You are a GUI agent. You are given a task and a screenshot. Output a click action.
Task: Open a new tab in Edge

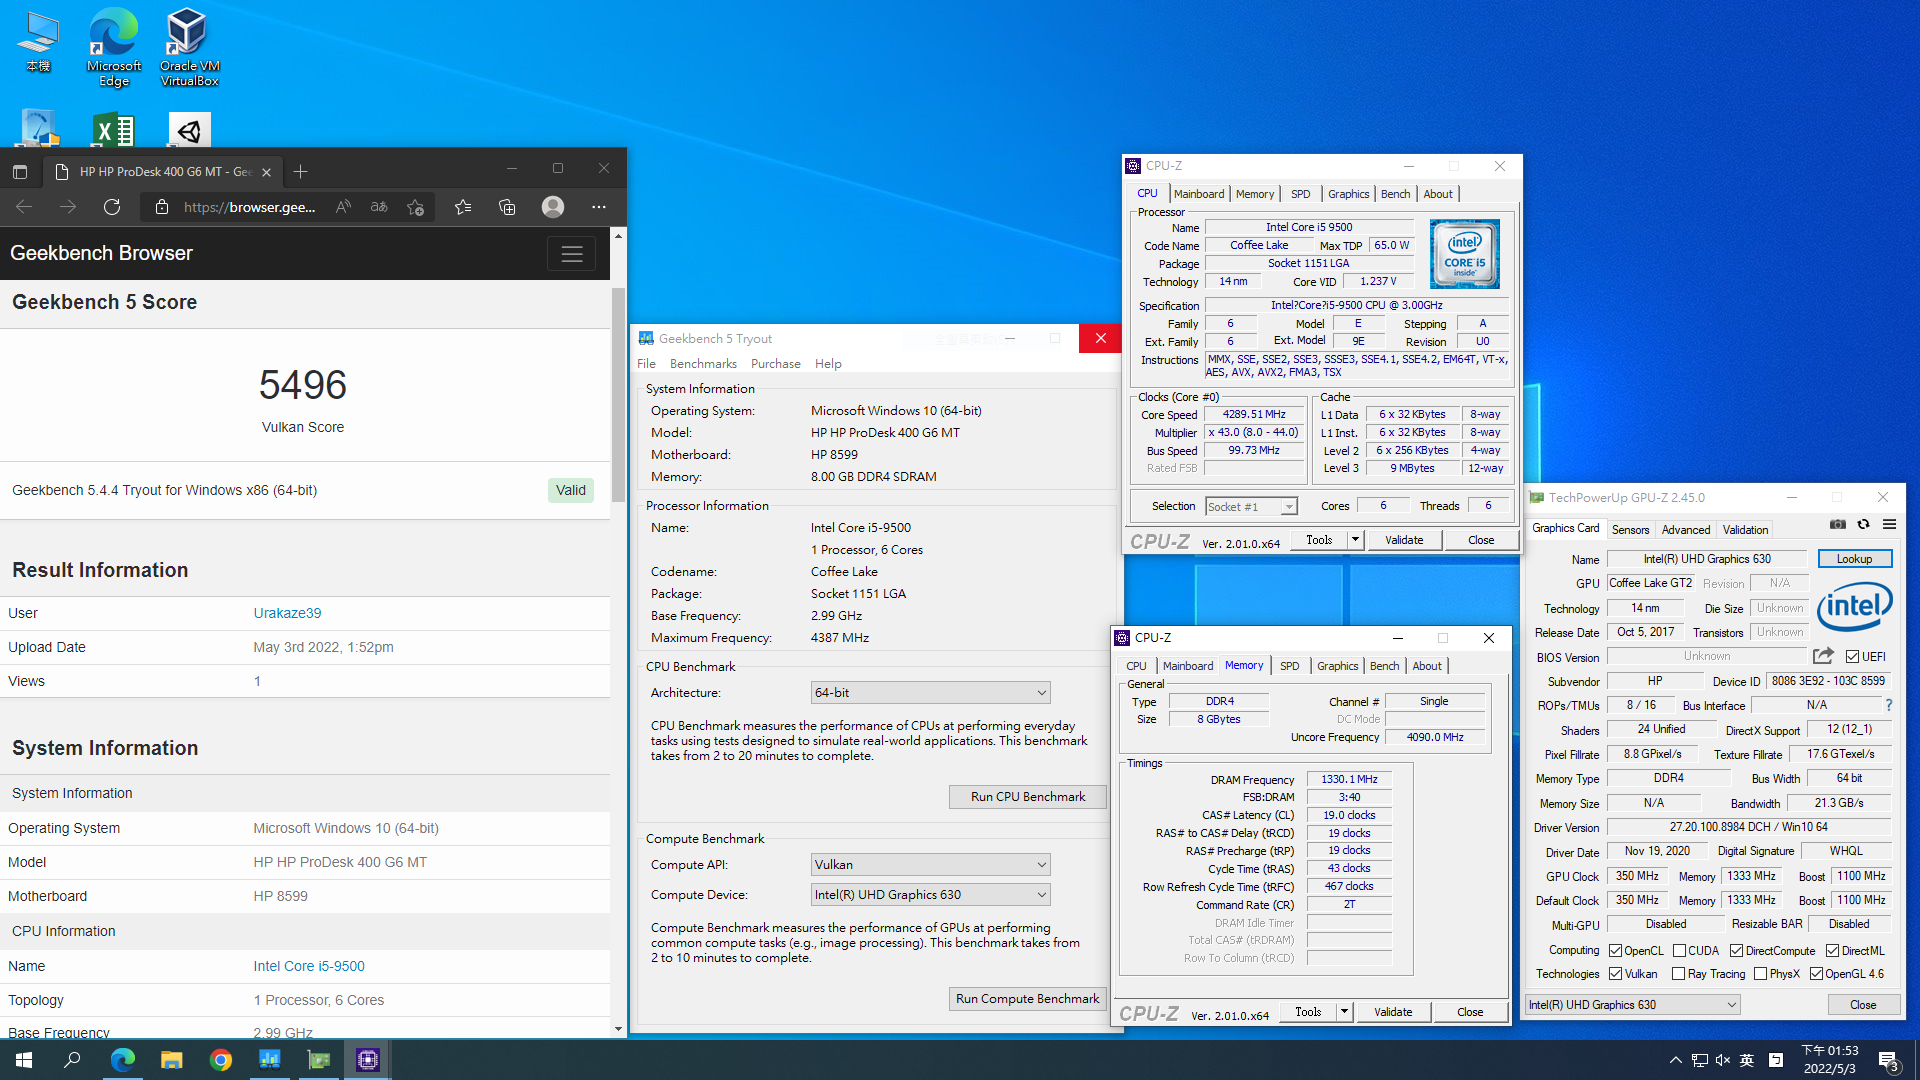click(x=300, y=172)
